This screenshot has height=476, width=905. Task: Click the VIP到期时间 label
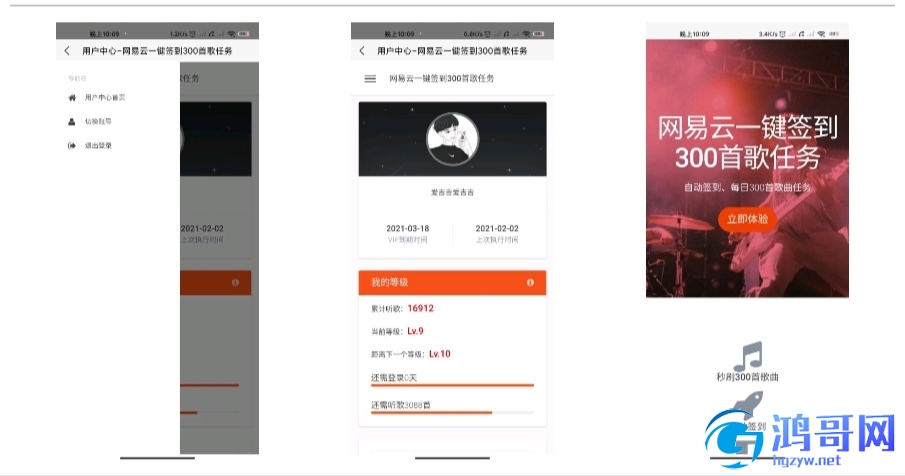tap(407, 240)
